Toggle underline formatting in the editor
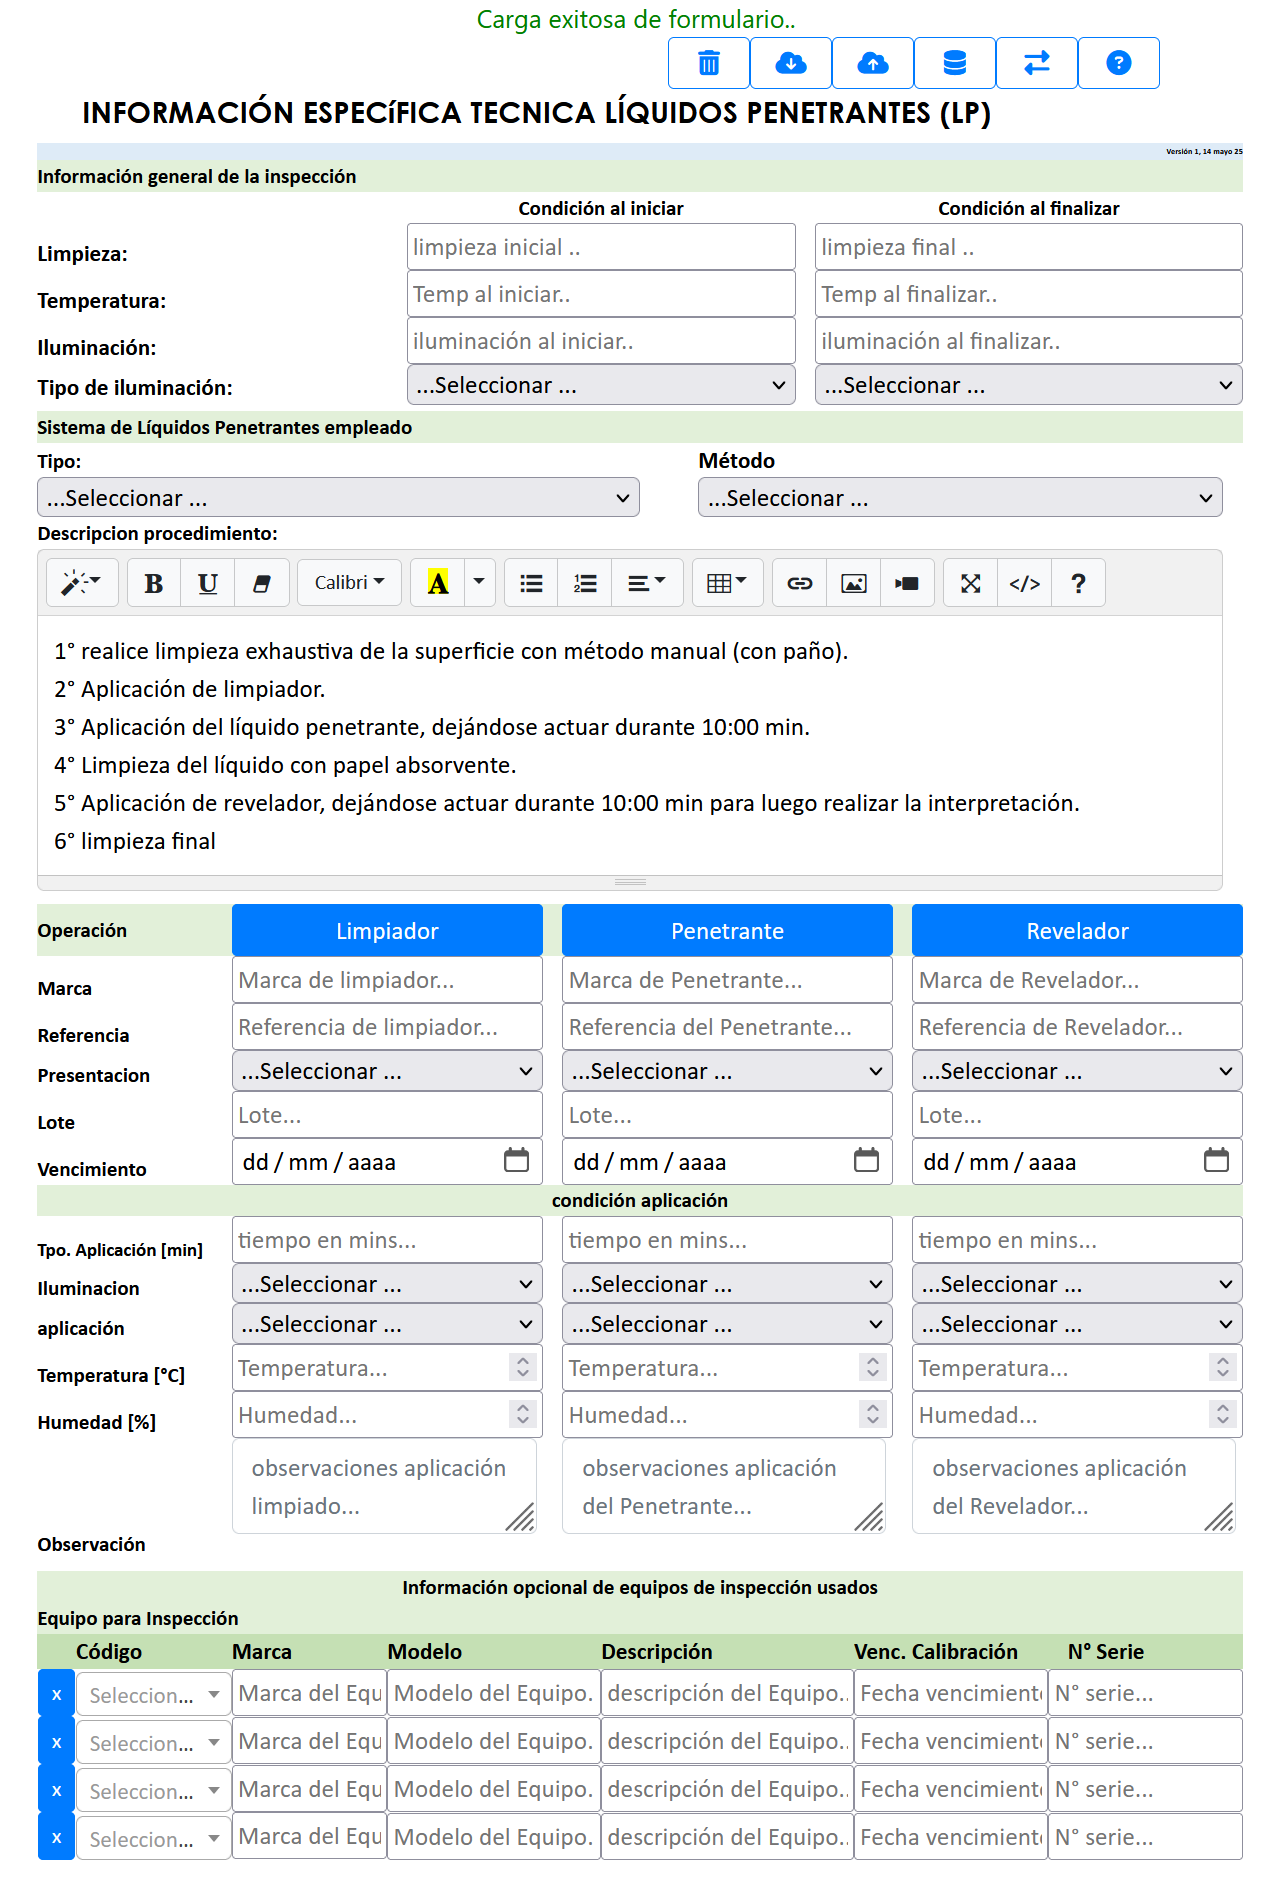The image size is (1278, 1889). coord(208,583)
